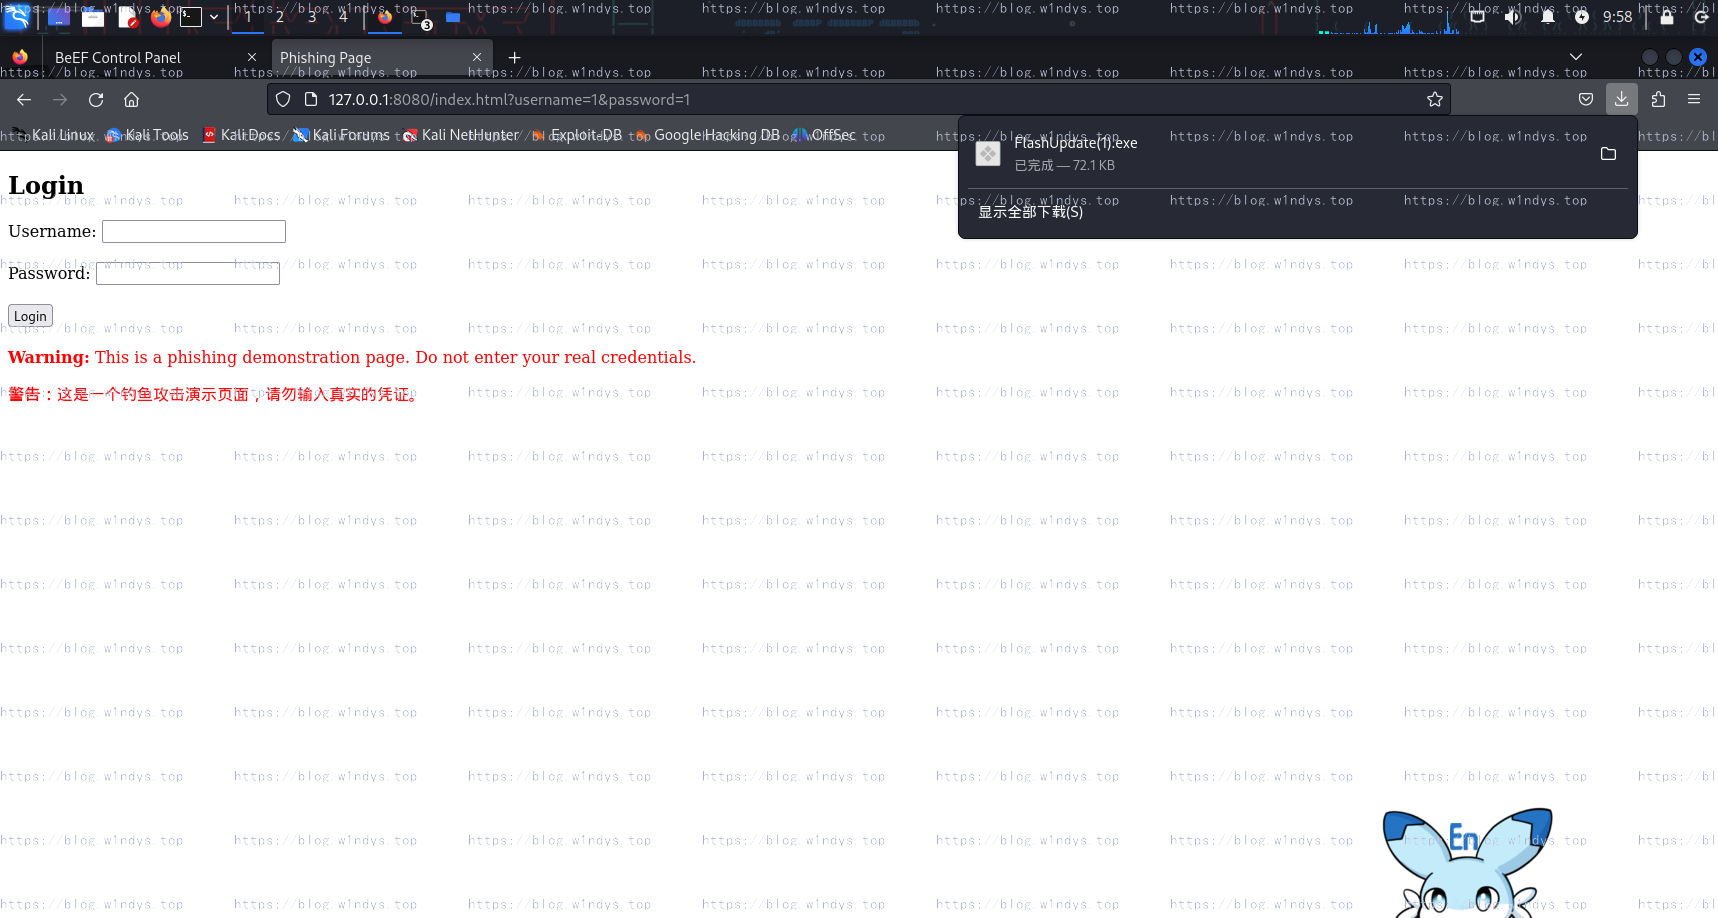The image size is (1718, 918).
Task: Close the Phishing Page tab
Action: point(477,58)
